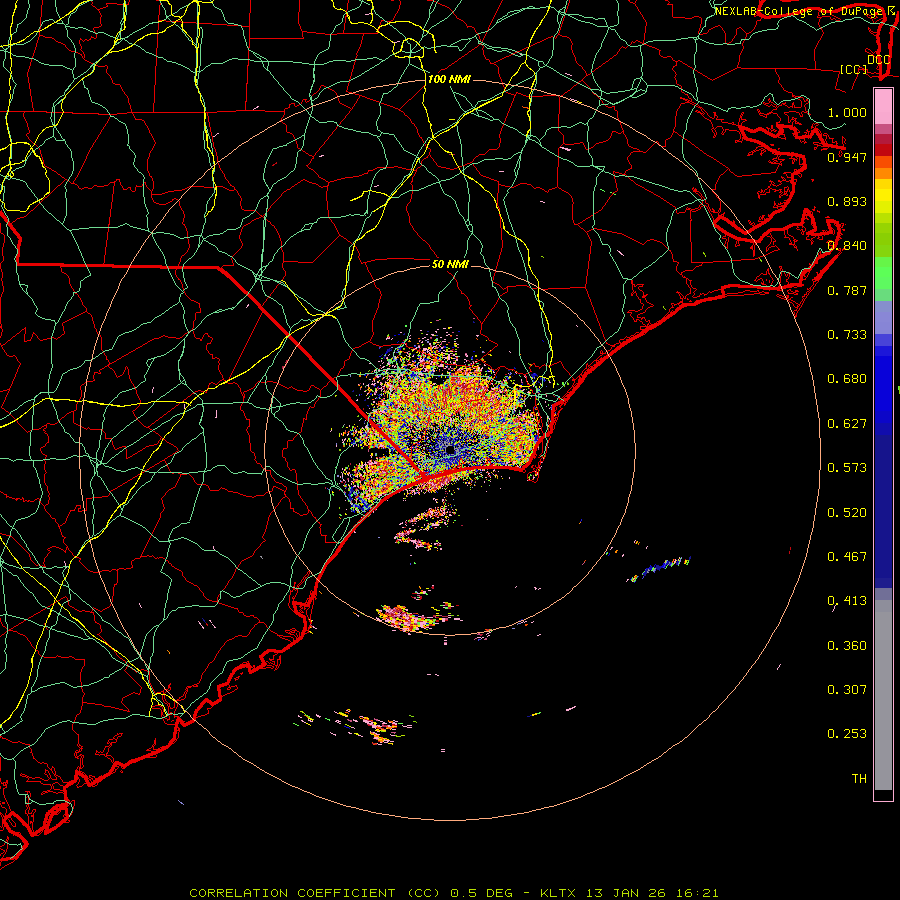
Task: Click the 0.840 value on the color scale
Action: [847, 245]
